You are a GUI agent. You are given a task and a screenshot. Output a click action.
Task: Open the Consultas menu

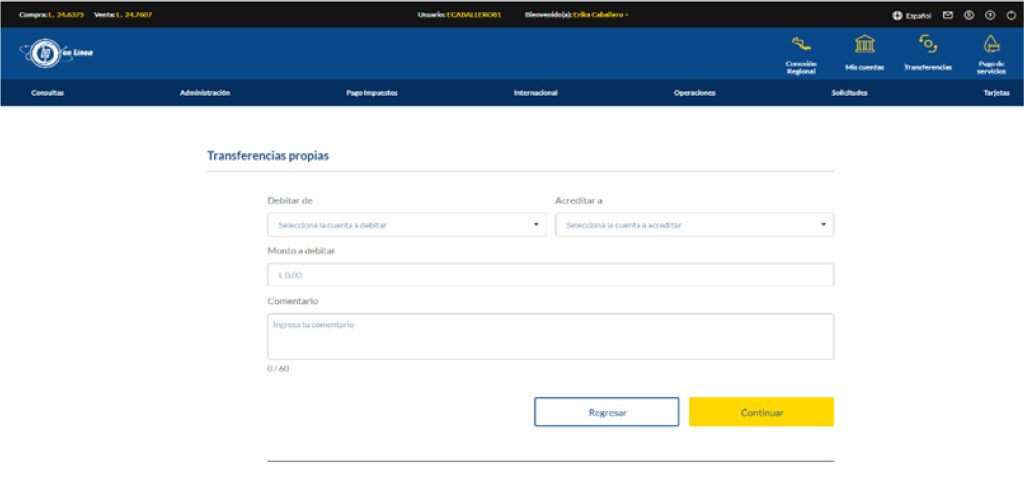pyautogui.click(x=47, y=93)
